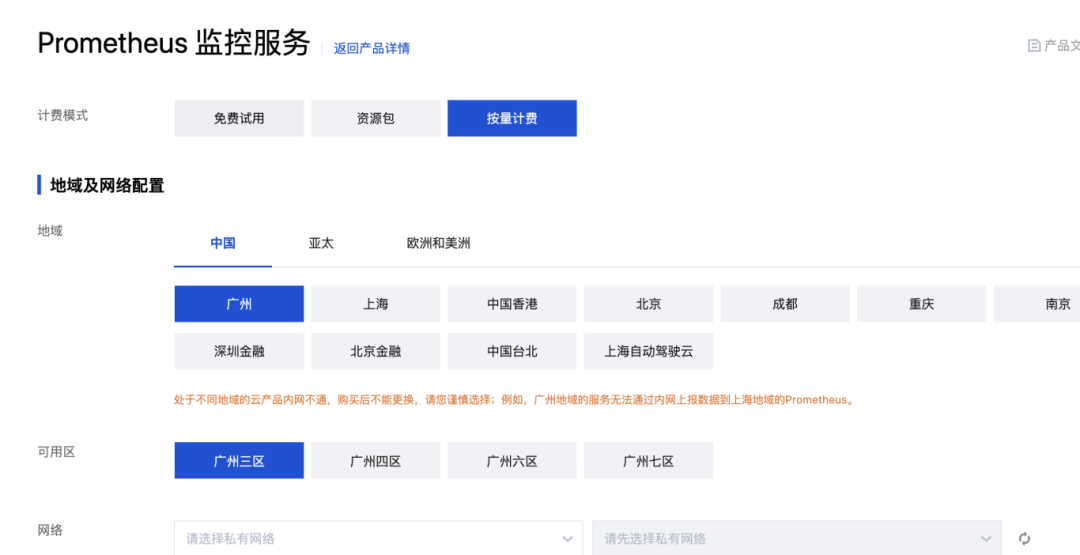
Task: Click the refresh network list icon
Action: (x=1024, y=538)
